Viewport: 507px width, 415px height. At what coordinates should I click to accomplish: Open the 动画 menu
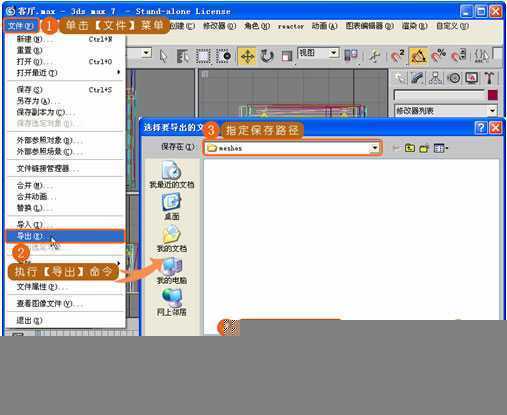coord(324,26)
